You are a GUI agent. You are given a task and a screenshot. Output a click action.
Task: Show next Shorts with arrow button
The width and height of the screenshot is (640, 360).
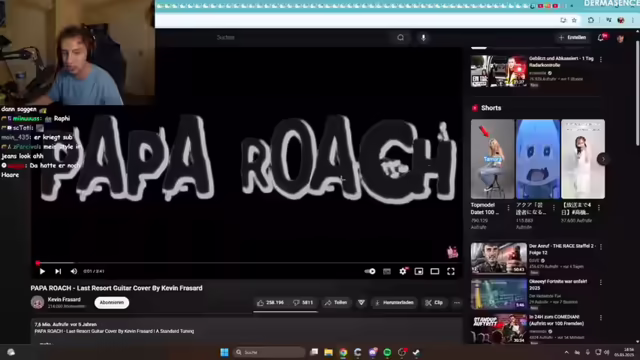603,159
